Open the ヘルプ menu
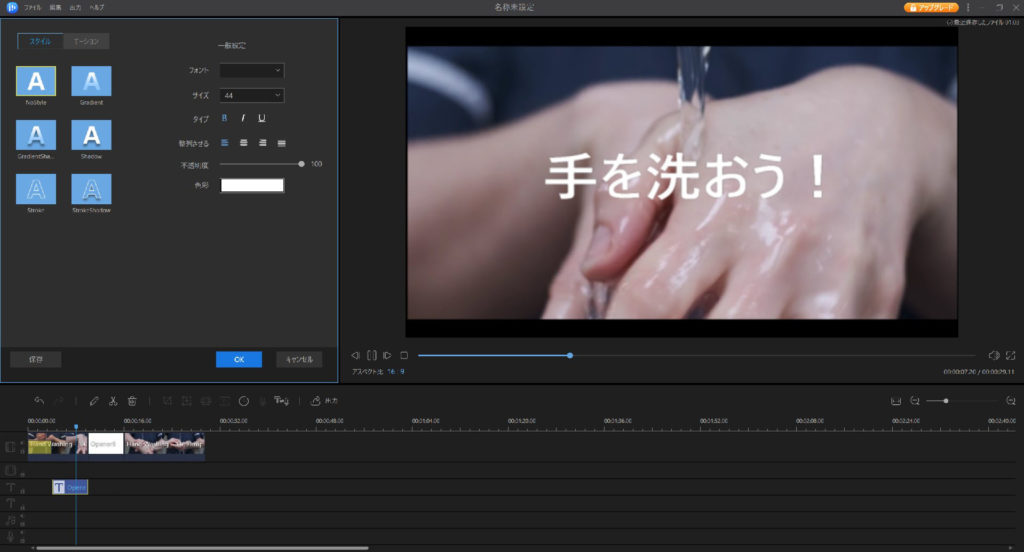The height and width of the screenshot is (552, 1024). 97,7
